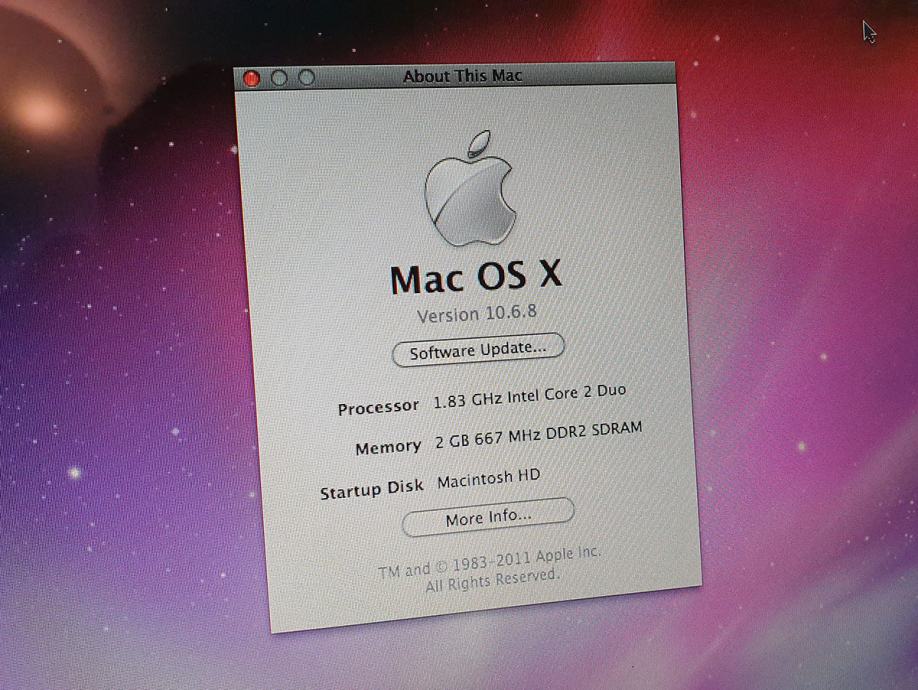
Task: Select the 1.83 GHz Intel Core 2 Duo value
Action: coord(530,396)
